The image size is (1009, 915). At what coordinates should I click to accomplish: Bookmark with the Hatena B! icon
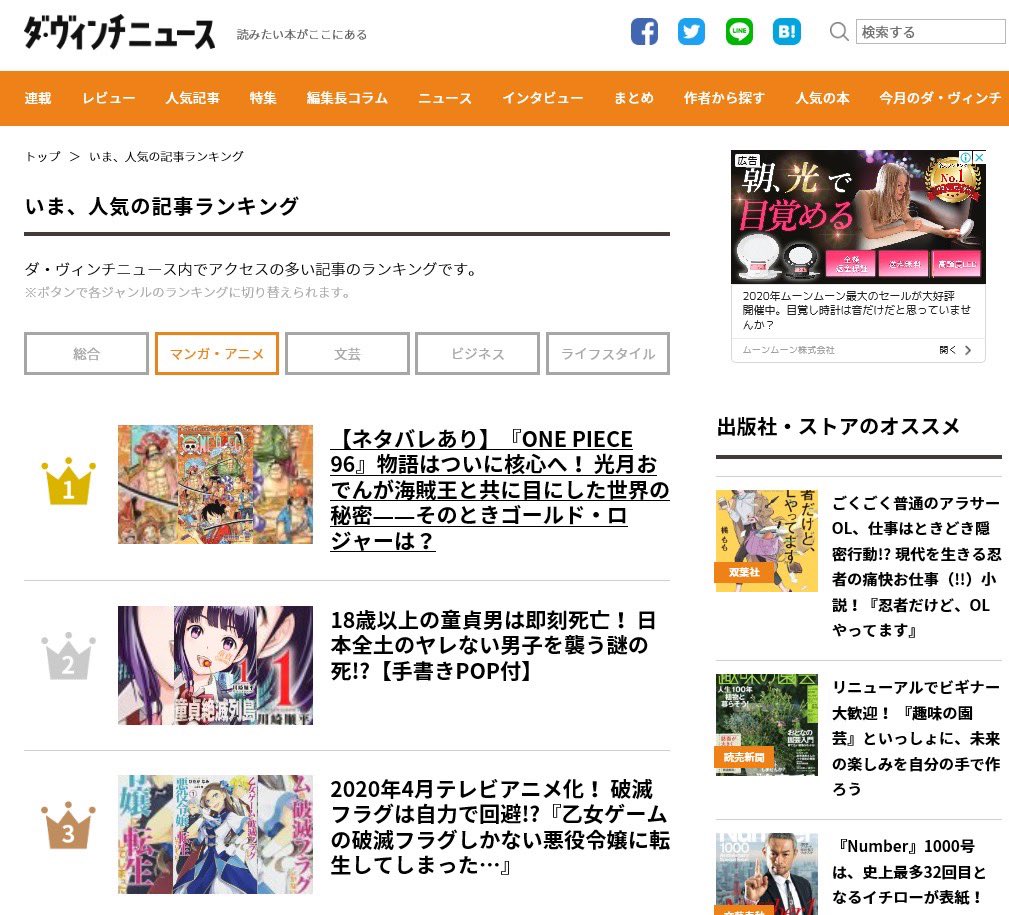point(787,32)
